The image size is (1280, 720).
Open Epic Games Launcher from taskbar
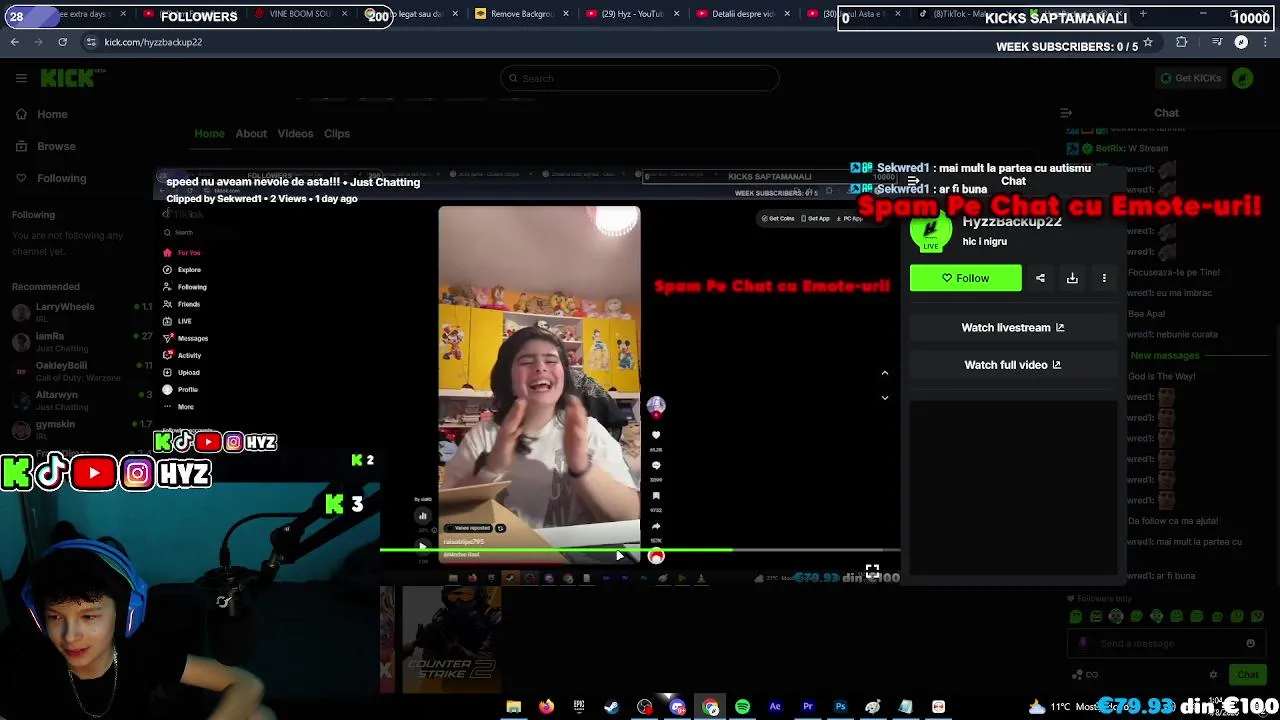[x=579, y=707]
